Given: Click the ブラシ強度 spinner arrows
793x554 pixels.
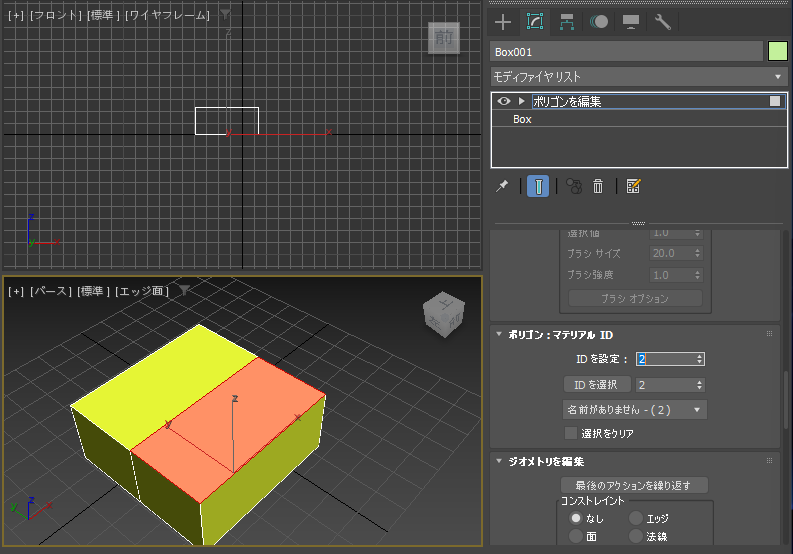Looking at the screenshot, I should click(697, 275).
